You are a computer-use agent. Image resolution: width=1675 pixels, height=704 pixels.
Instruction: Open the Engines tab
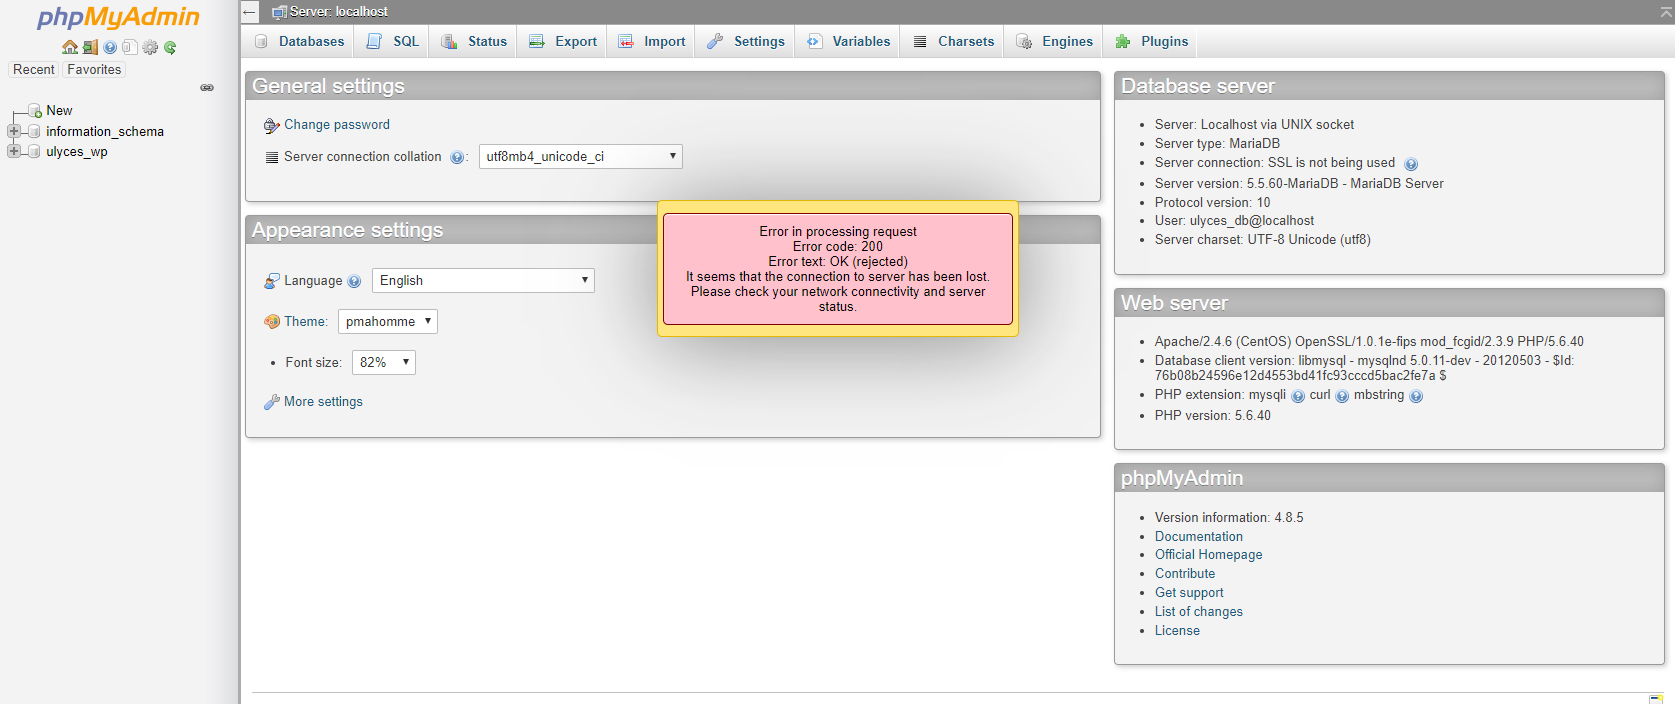[x=1054, y=41]
